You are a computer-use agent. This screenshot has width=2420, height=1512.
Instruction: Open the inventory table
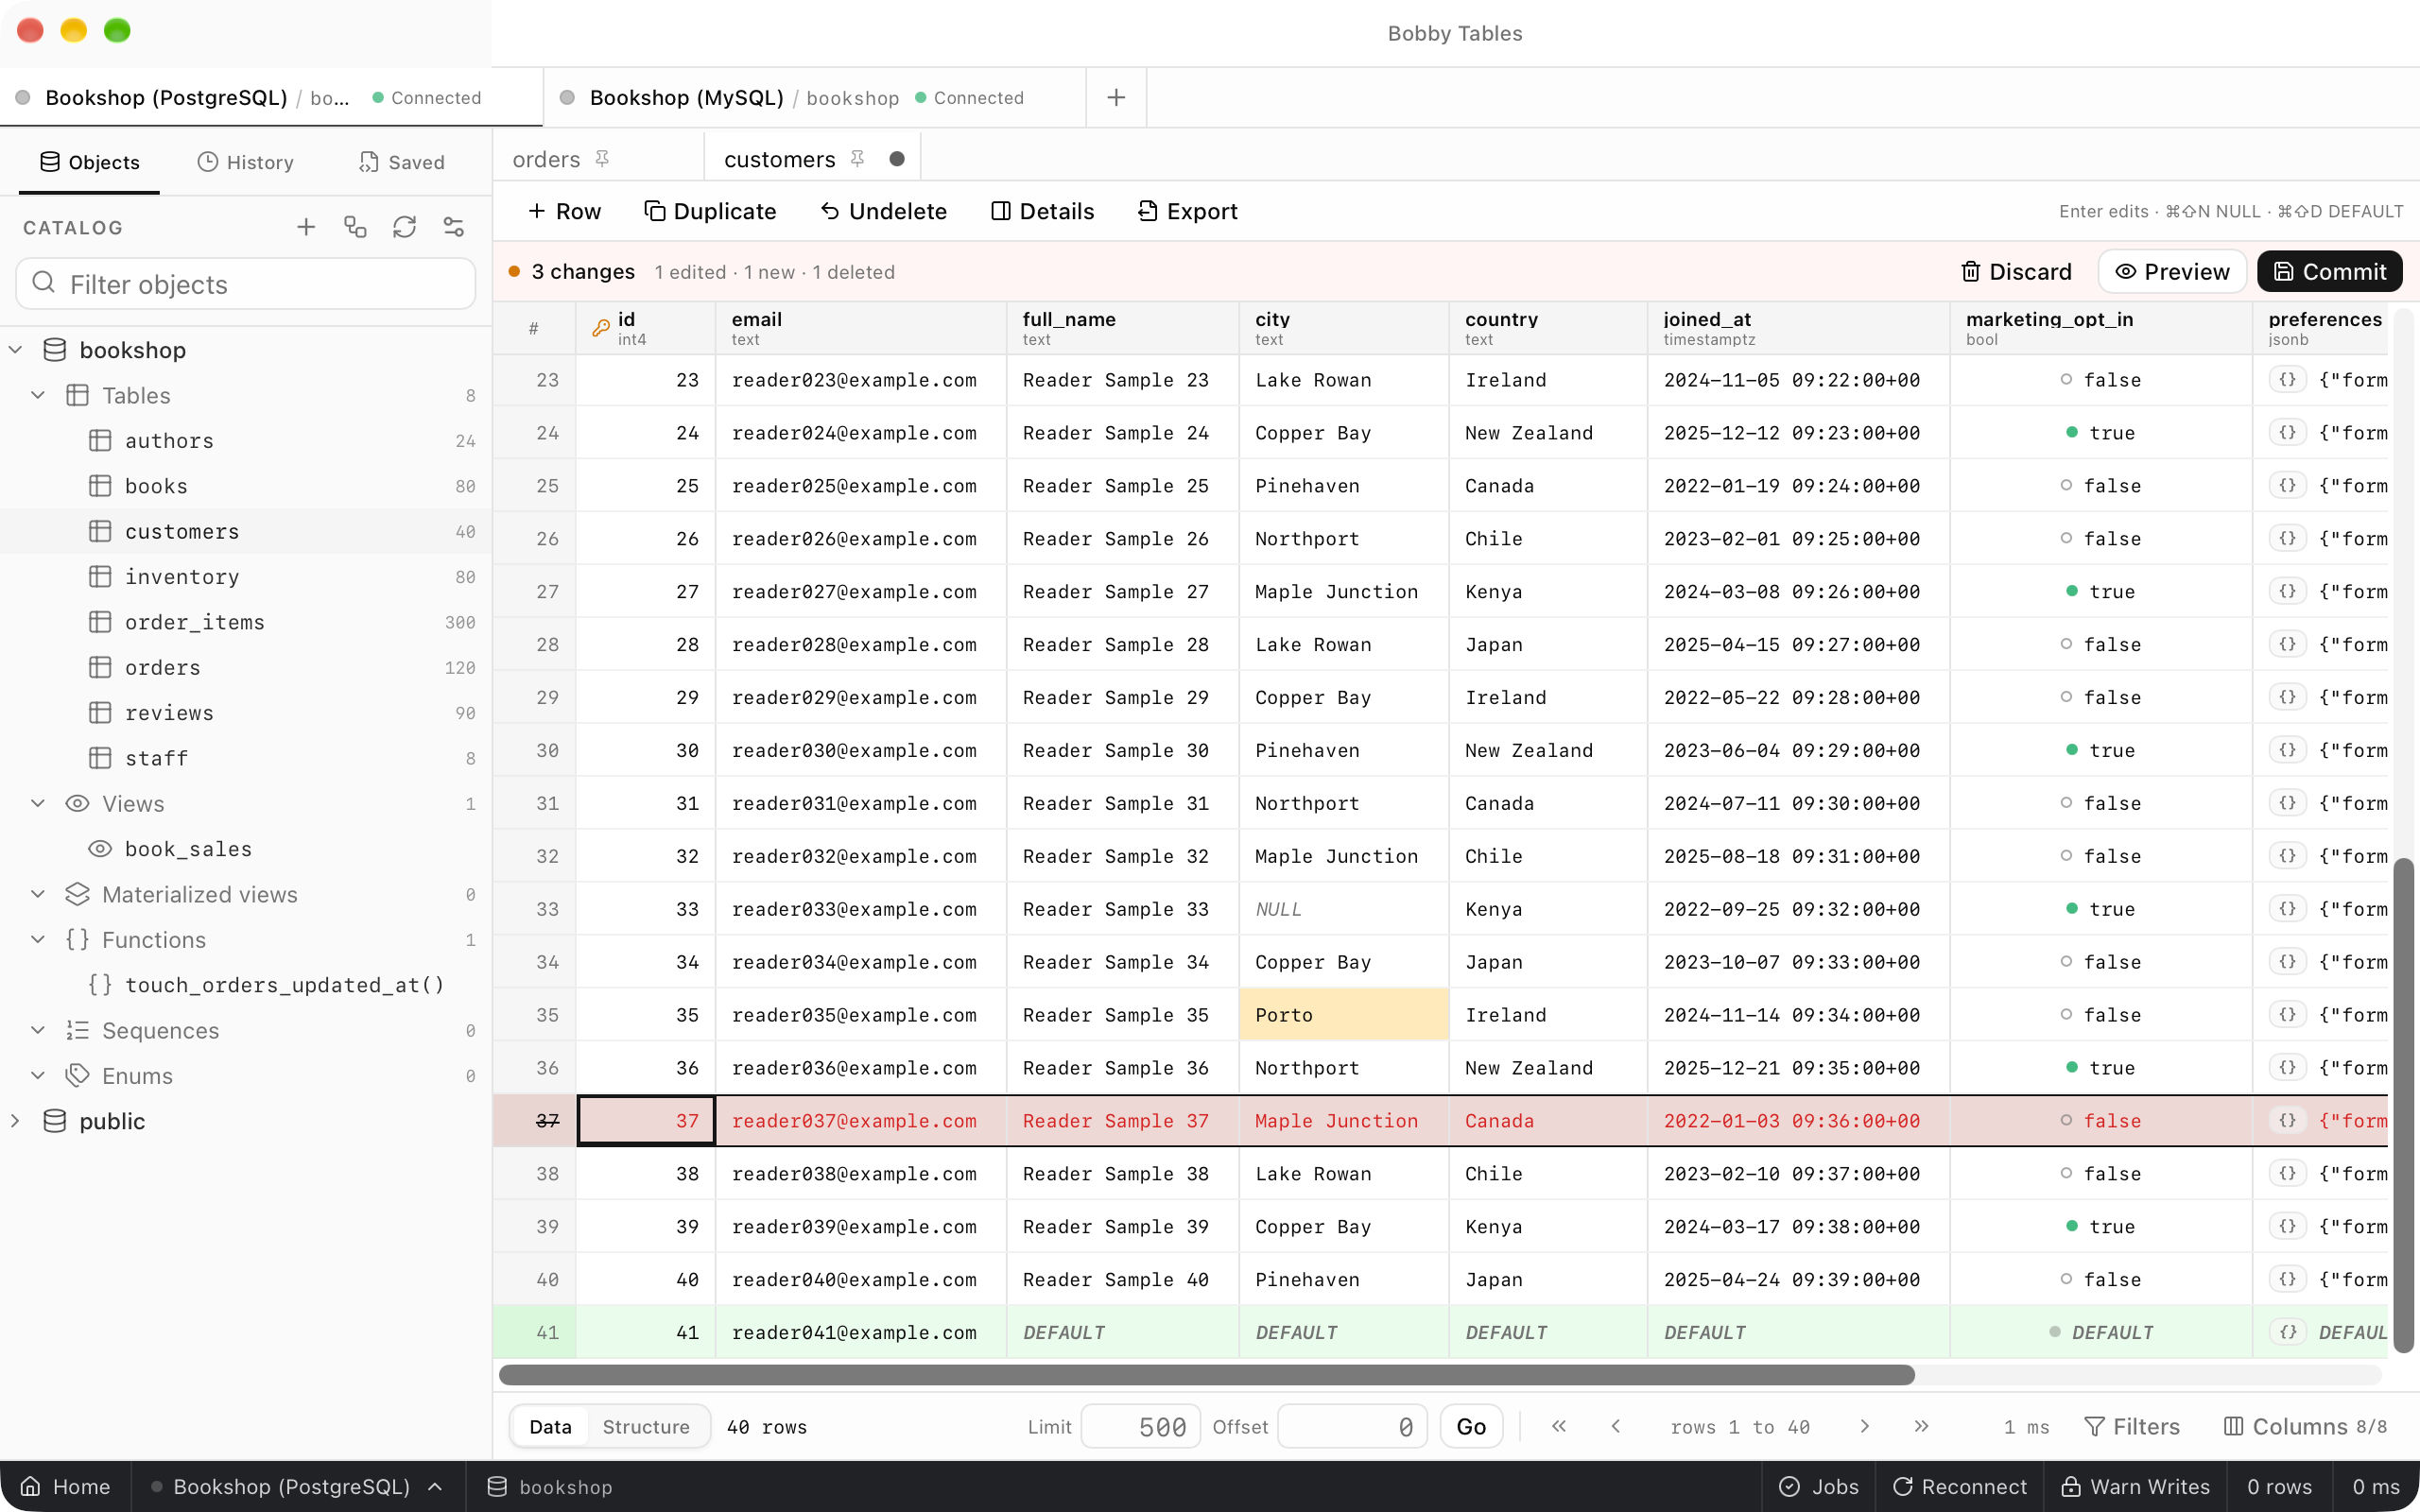(246, 577)
